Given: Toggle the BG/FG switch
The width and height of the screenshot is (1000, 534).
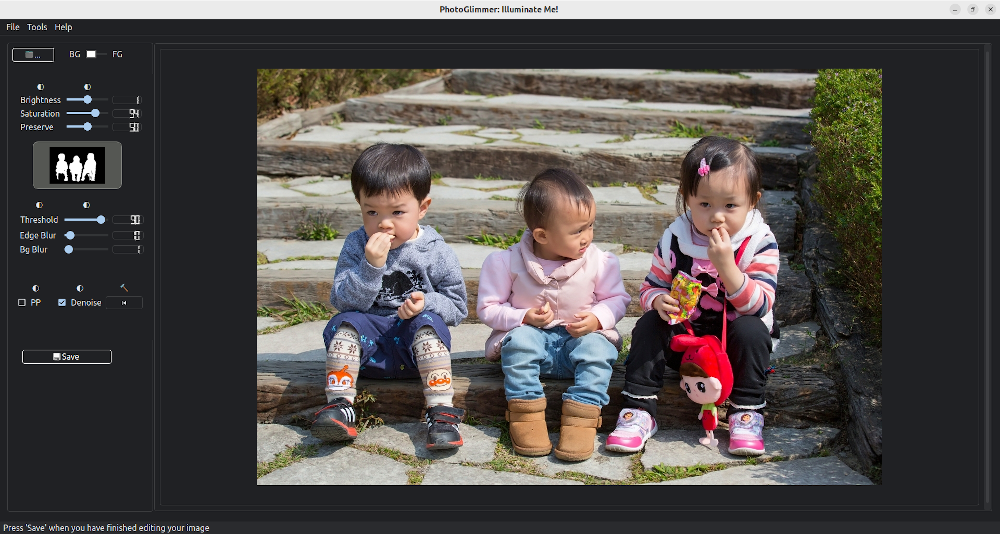Looking at the screenshot, I should pyautogui.click(x=96, y=54).
